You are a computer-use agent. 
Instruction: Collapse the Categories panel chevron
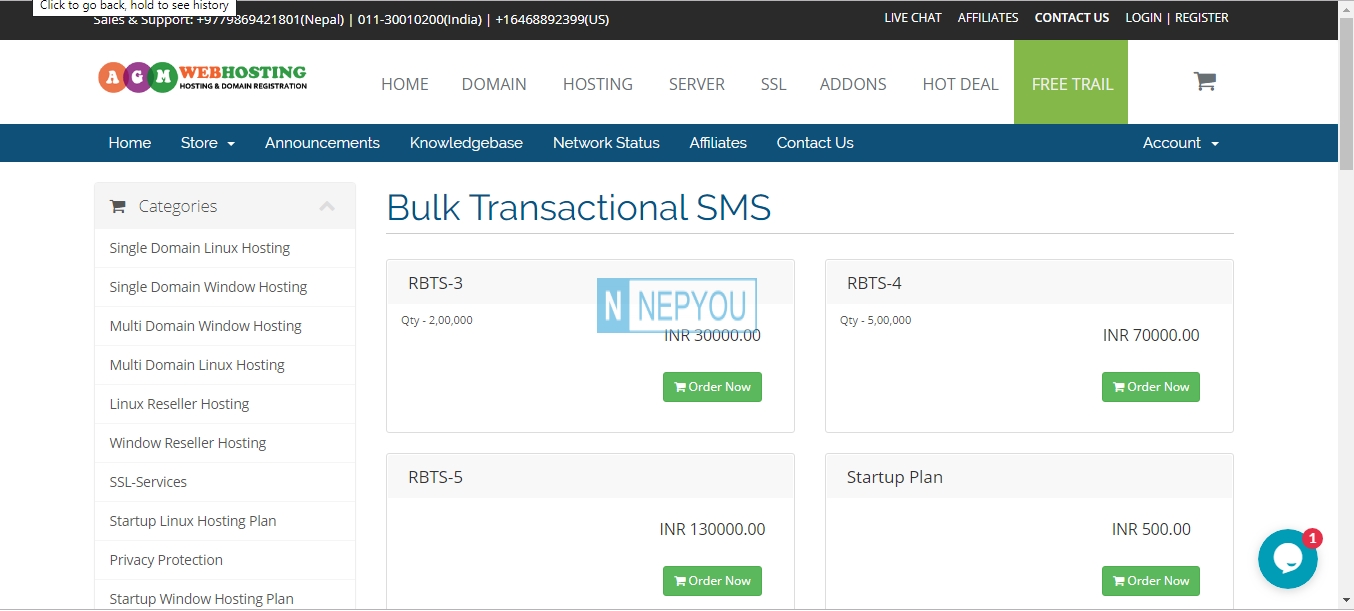[327, 206]
